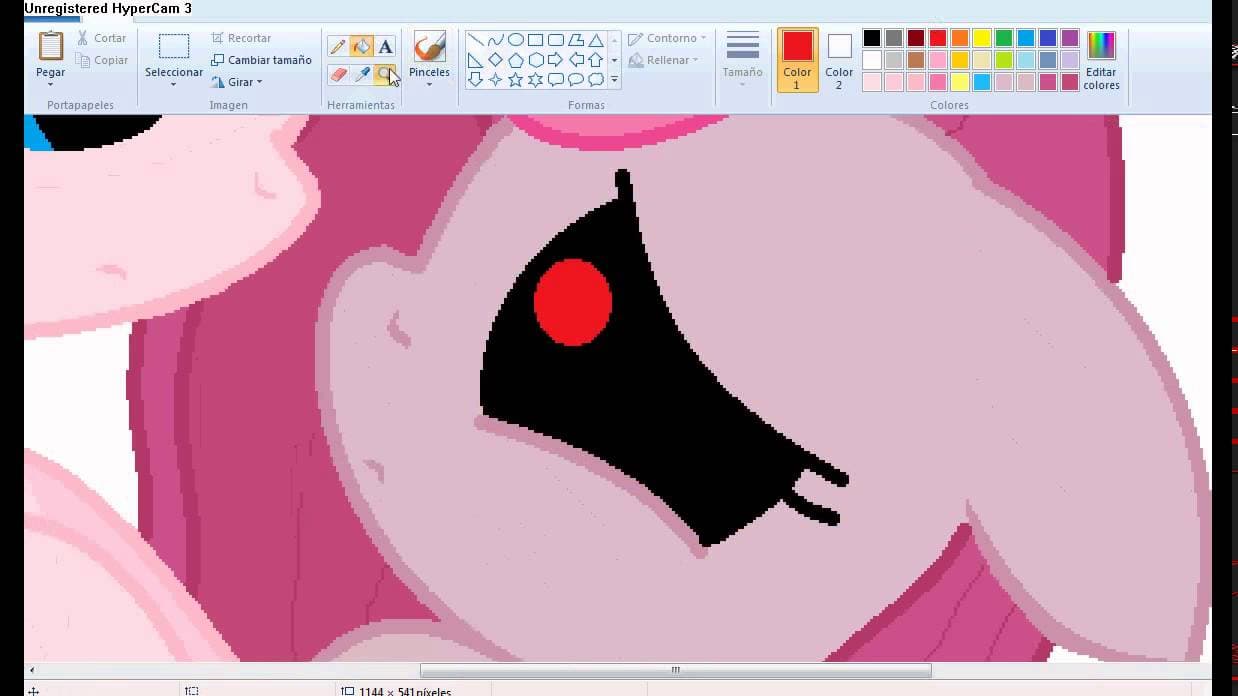1238x696 pixels.
Task: Click the Recortar crop button
Action: point(241,38)
